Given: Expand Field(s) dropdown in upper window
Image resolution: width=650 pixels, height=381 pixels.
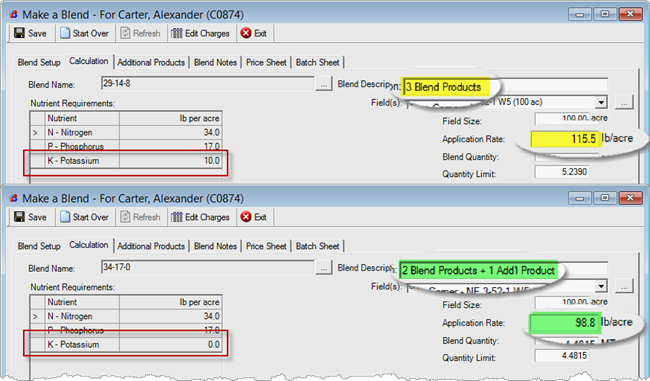Looking at the screenshot, I should point(601,102).
